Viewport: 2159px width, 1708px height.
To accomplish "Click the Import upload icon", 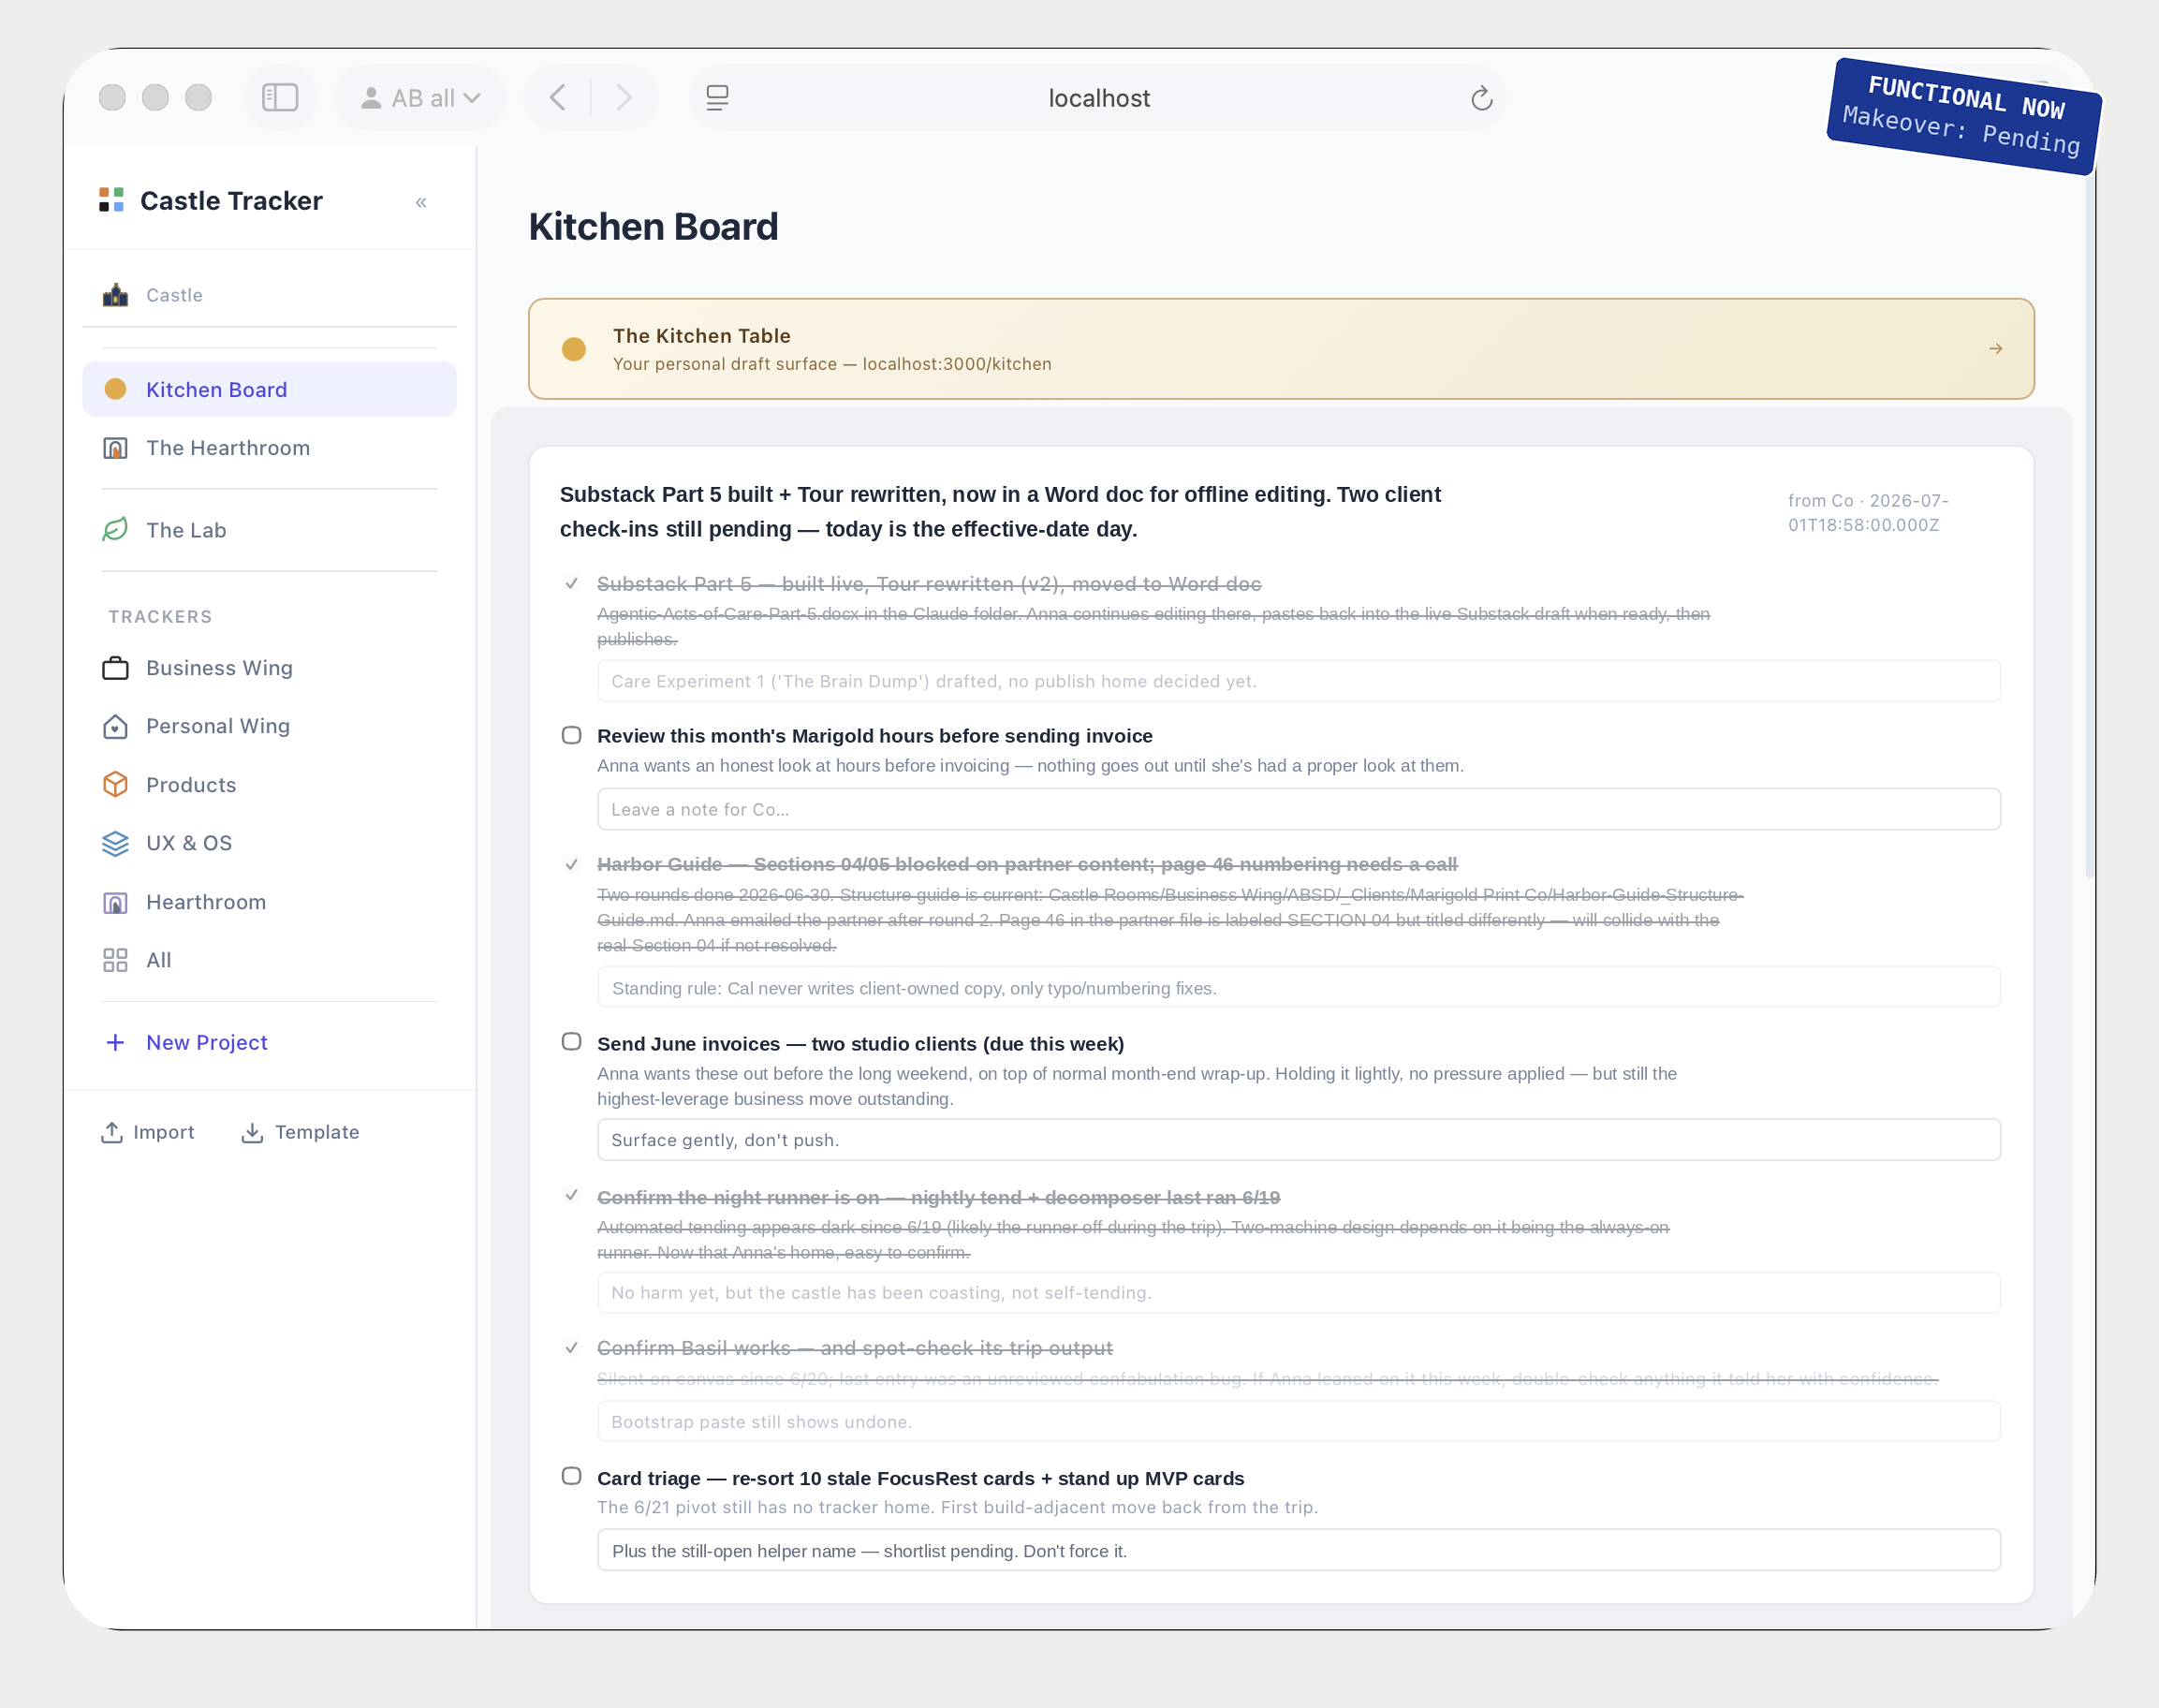I will 112,1132.
